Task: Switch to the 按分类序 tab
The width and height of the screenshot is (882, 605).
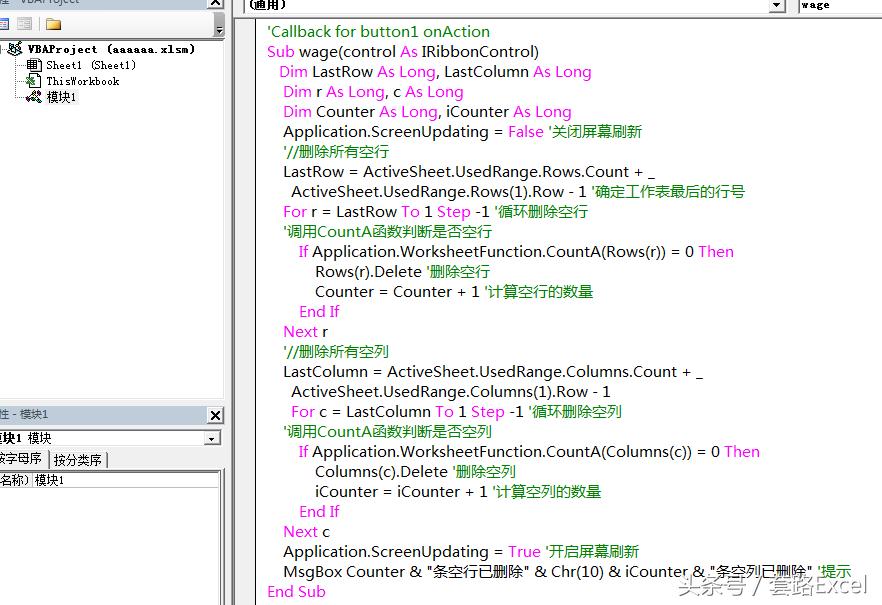Action: coord(78,460)
